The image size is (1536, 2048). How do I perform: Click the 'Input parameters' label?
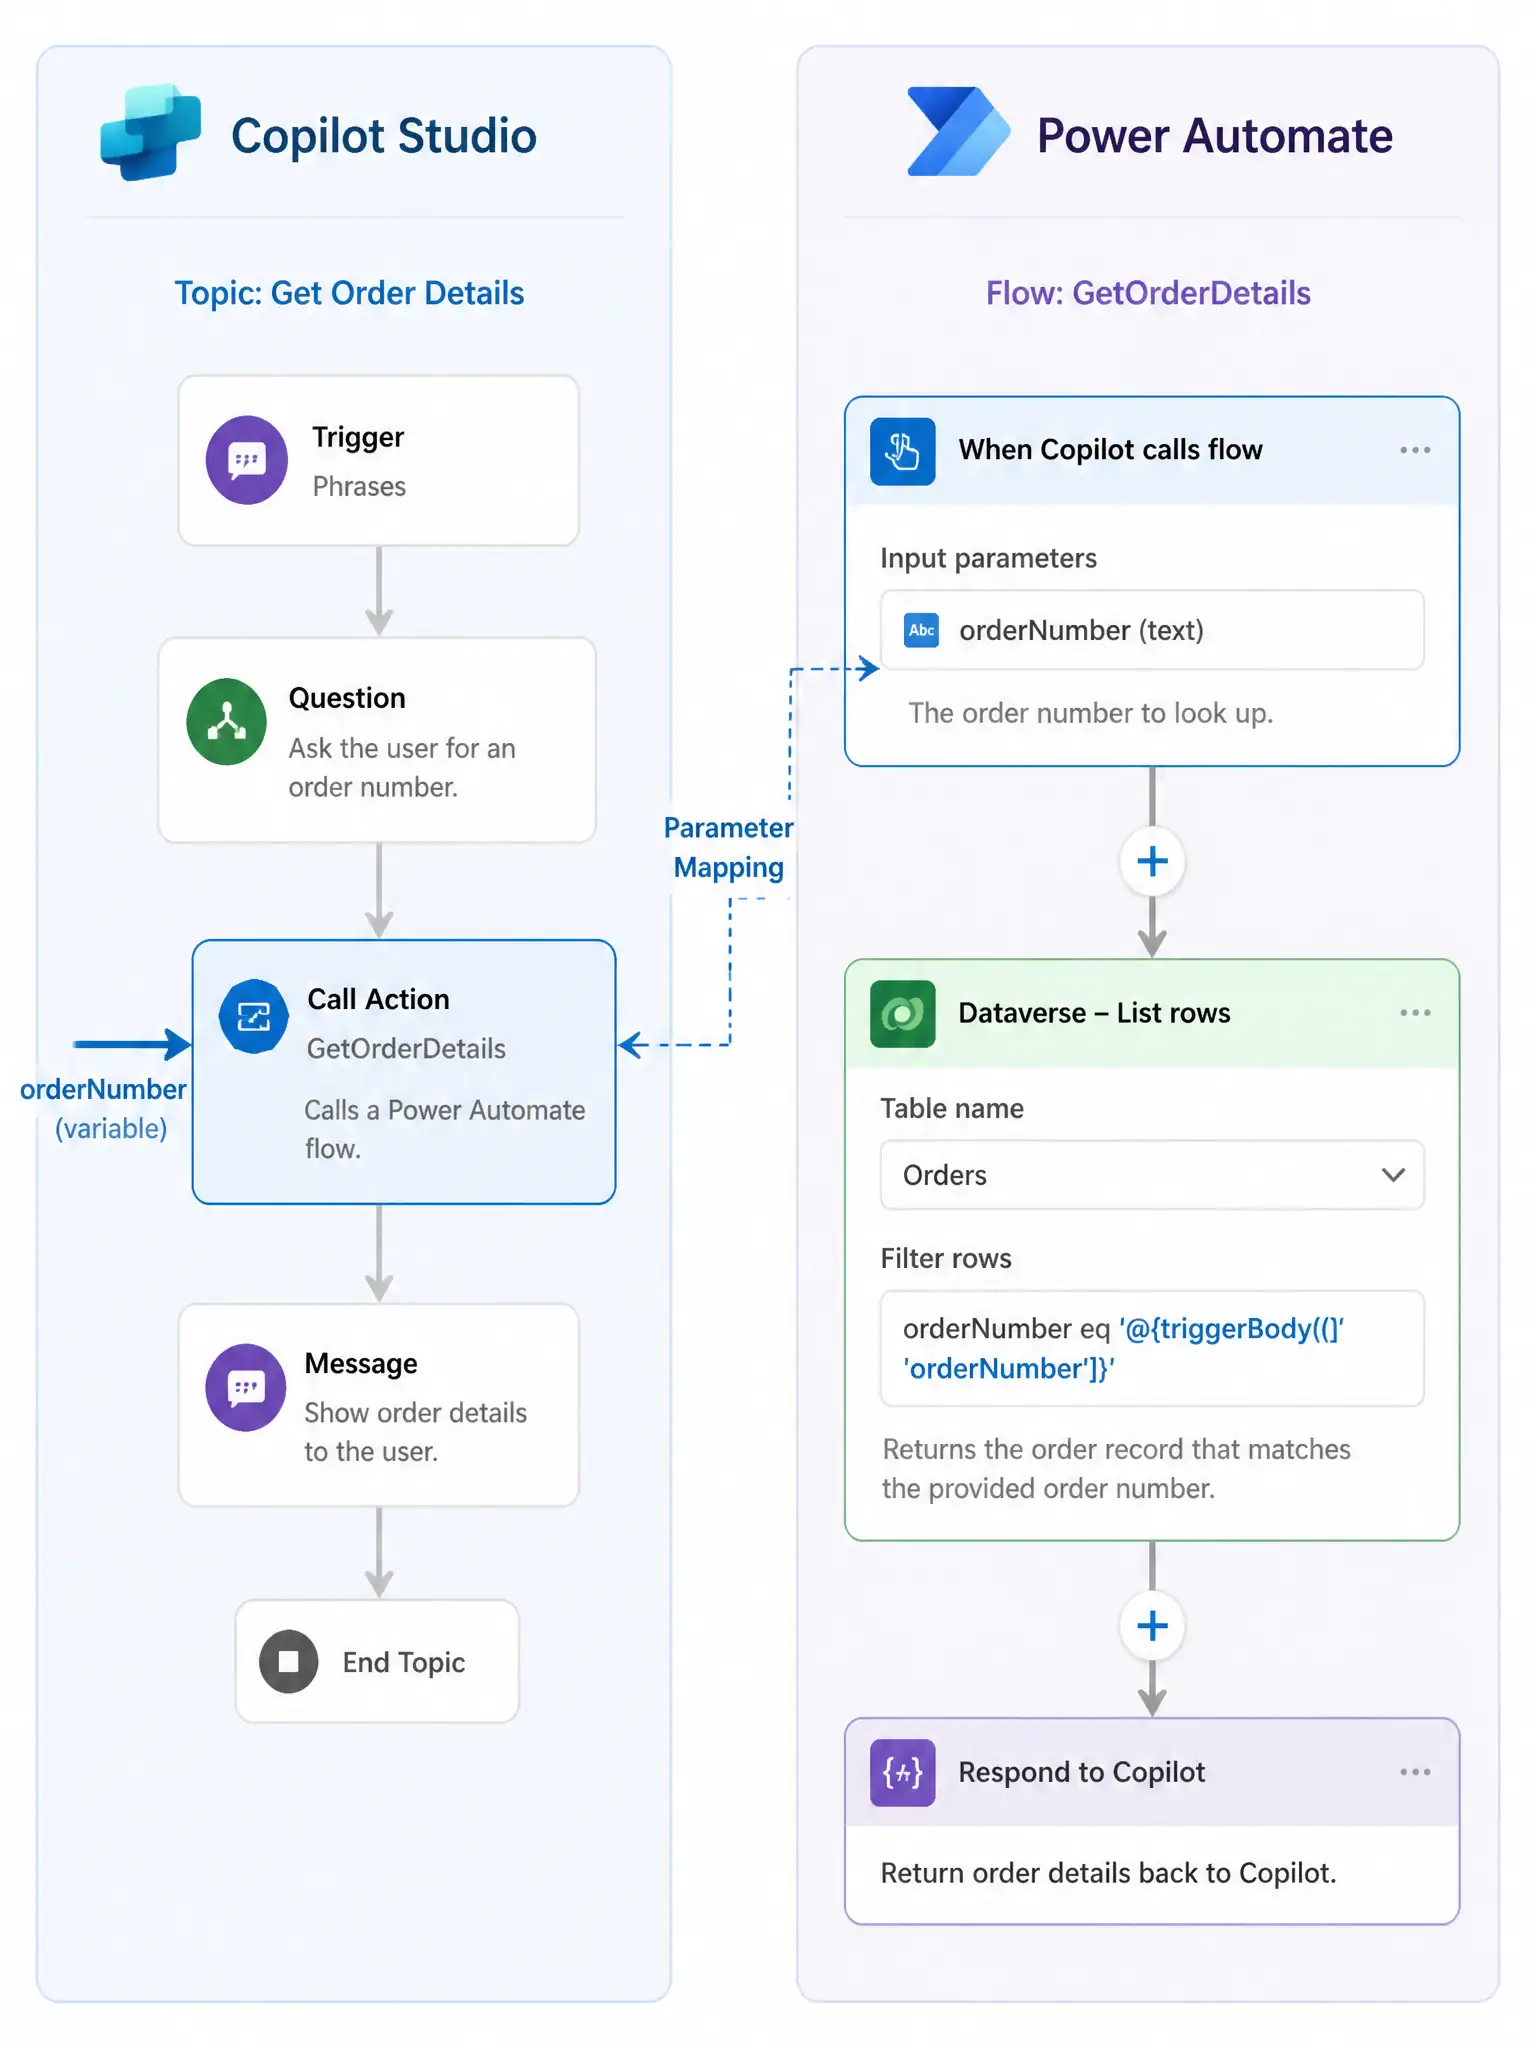tap(988, 558)
